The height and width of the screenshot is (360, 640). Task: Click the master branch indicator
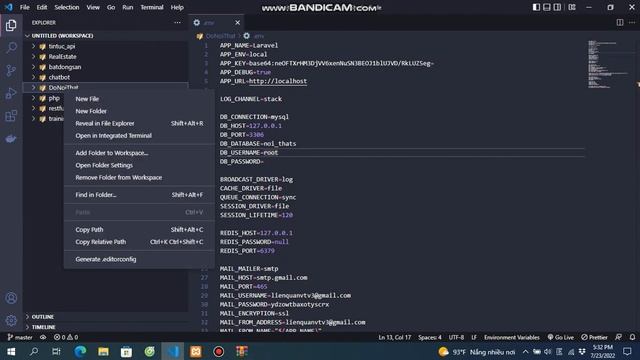click(x=20, y=337)
